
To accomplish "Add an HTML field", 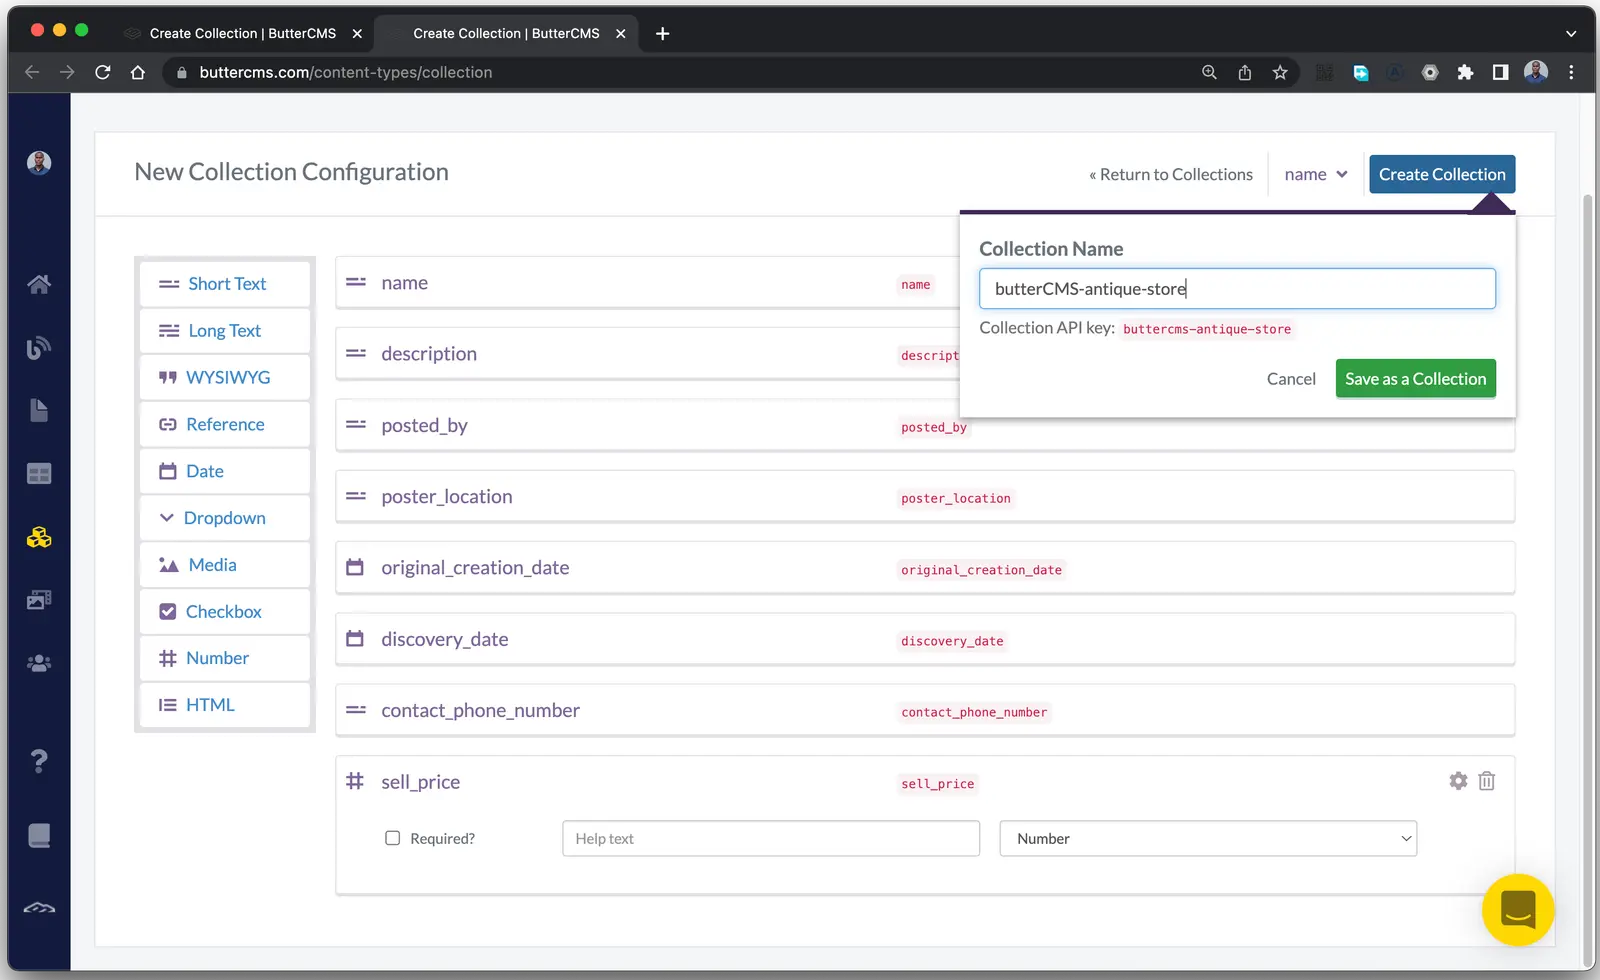I will (x=225, y=705).
